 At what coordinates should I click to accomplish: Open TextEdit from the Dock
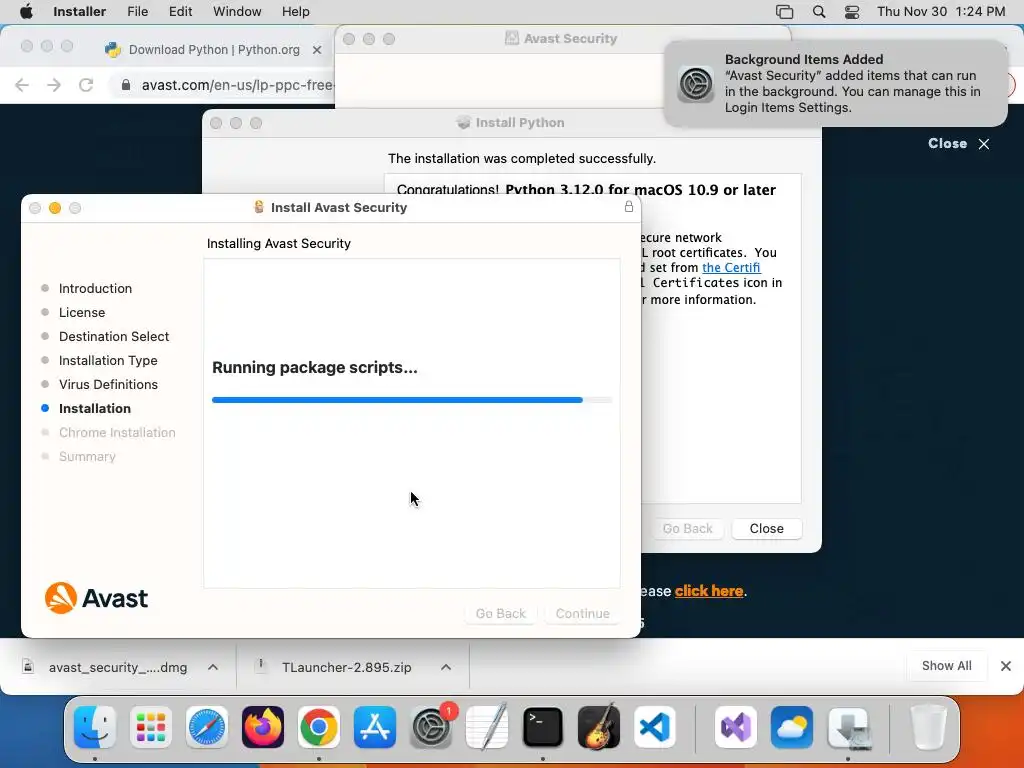click(487, 727)
